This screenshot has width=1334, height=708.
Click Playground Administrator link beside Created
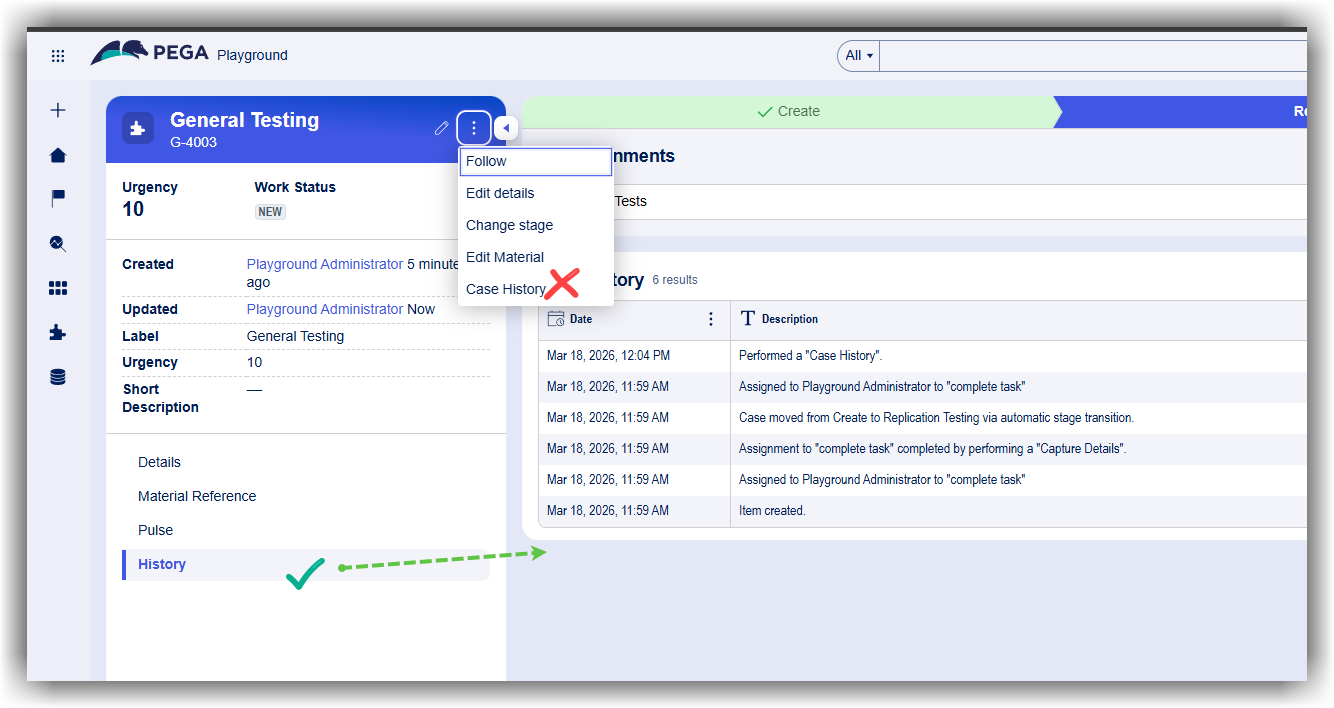324,265
